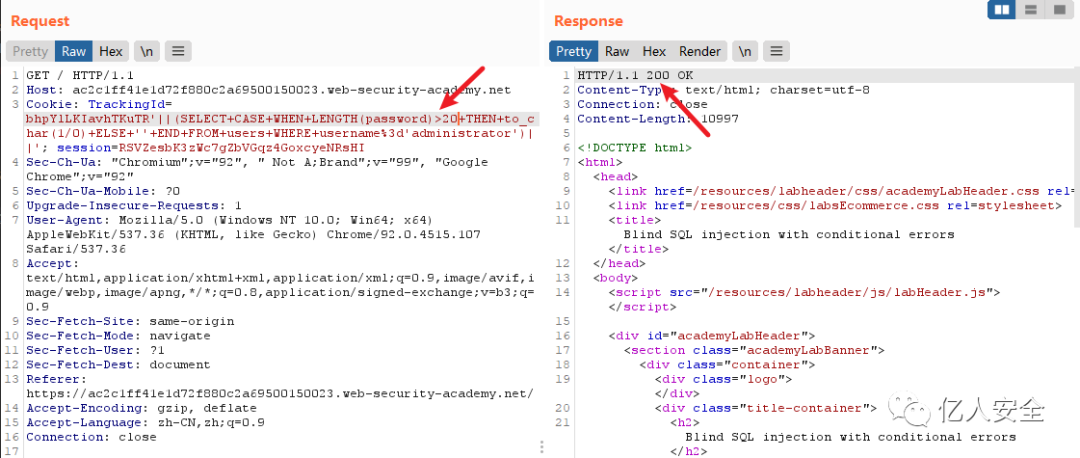Open Response hamburger options menu
The height and width of the screenshot is (458, 1080).
pyautogui.click(x=776, y=51)
